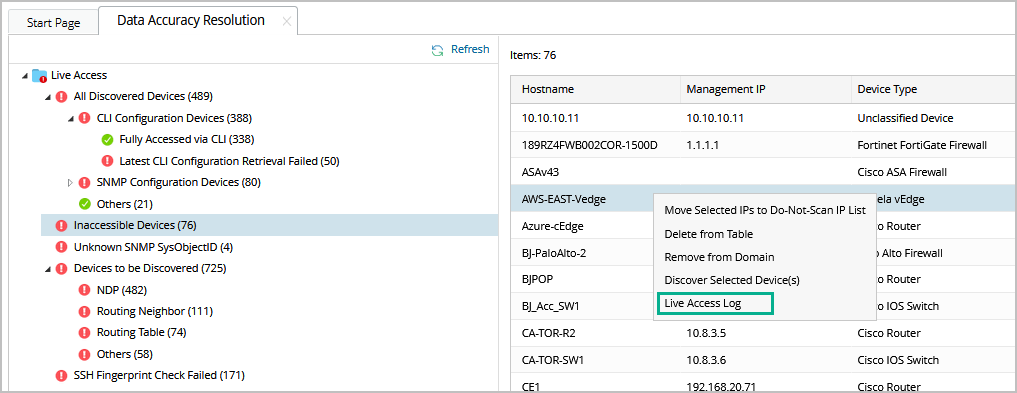Expand SNMP Configuration Devices node
Viewport: 1017px width, 393px height.
pyautogui.click(x=71, y=183)
